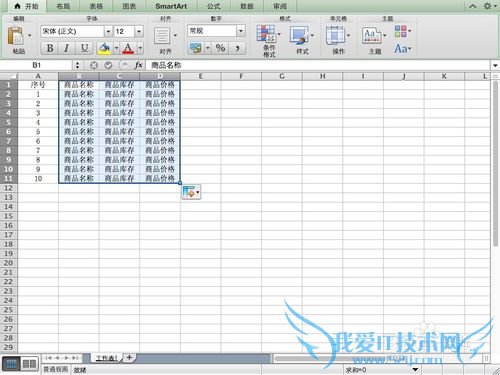
Task: Go to first sheet navigation arrow
Action: [x=49, y=358]
